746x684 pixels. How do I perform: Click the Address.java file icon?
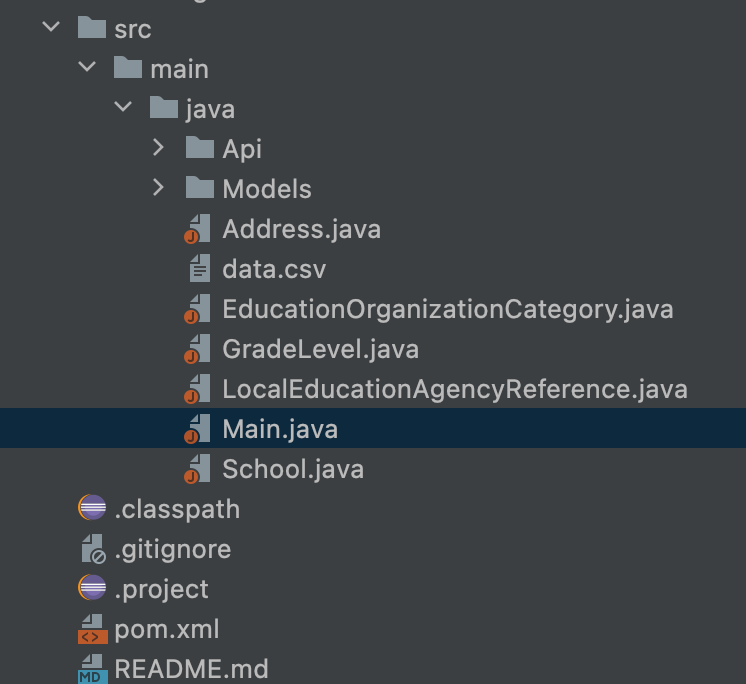tap(197, 229)
